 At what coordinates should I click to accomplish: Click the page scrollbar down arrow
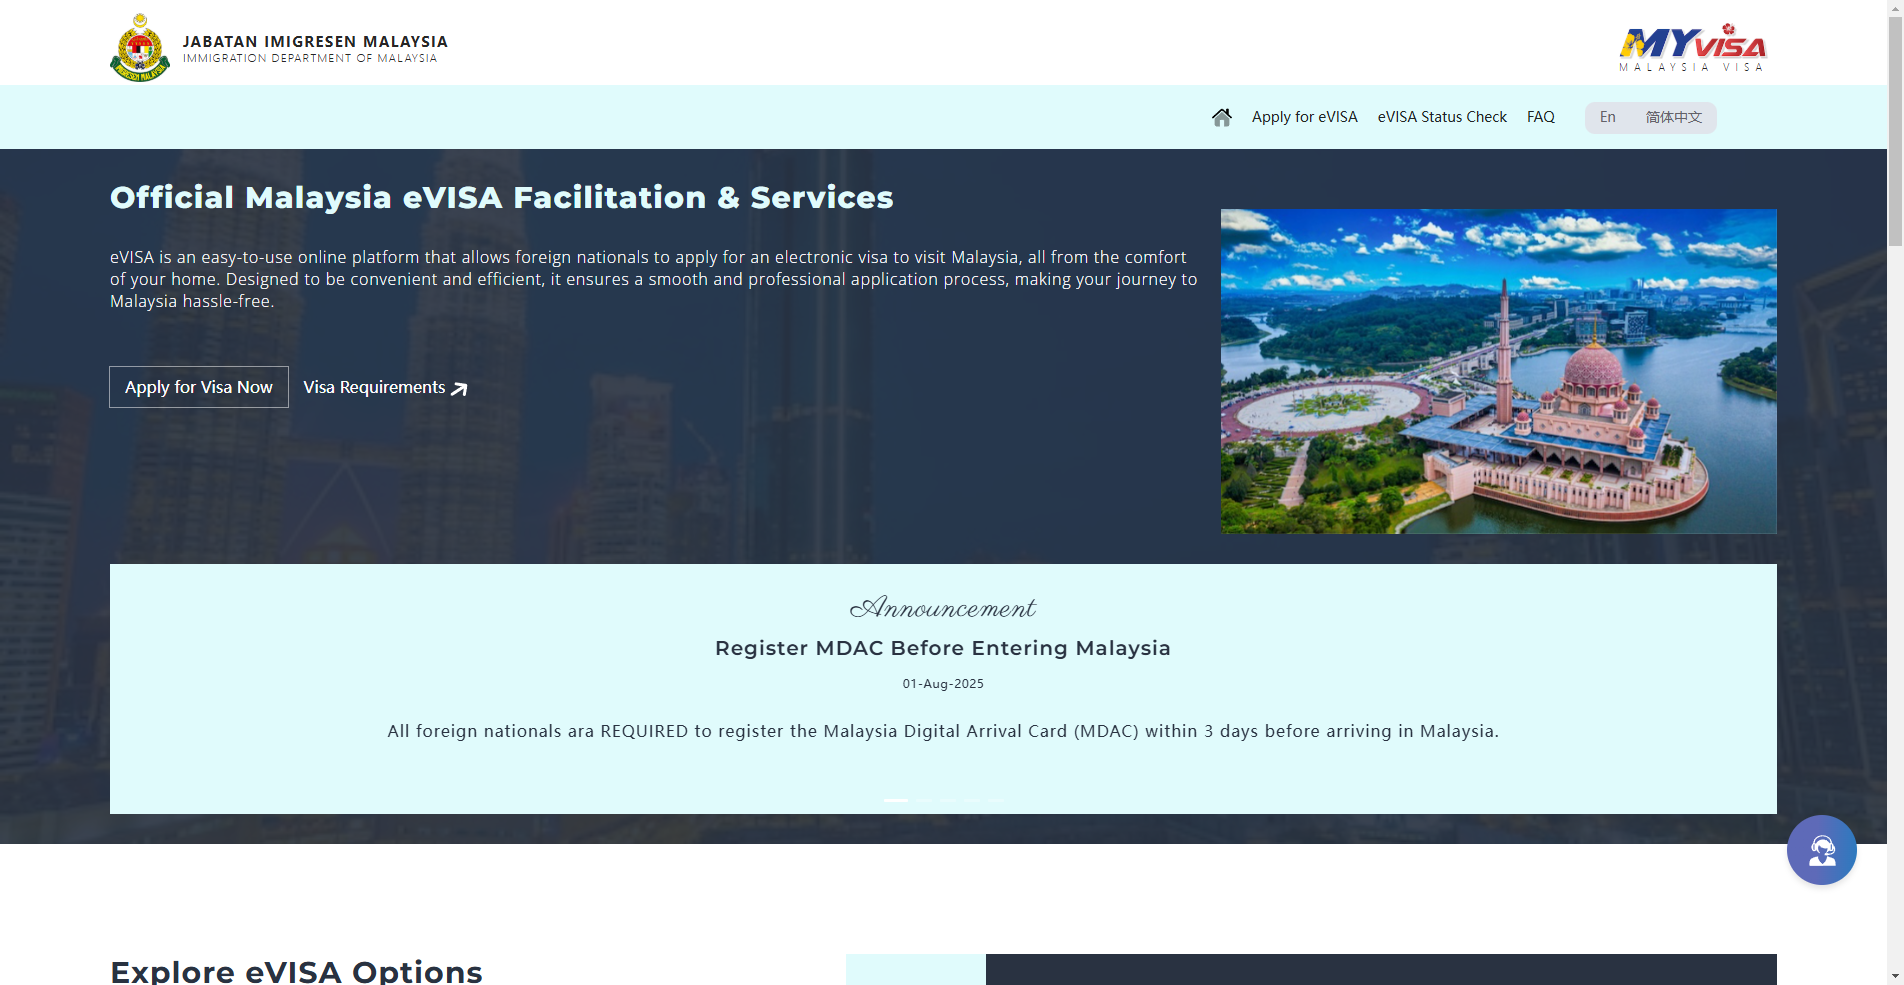(1895, 976)
